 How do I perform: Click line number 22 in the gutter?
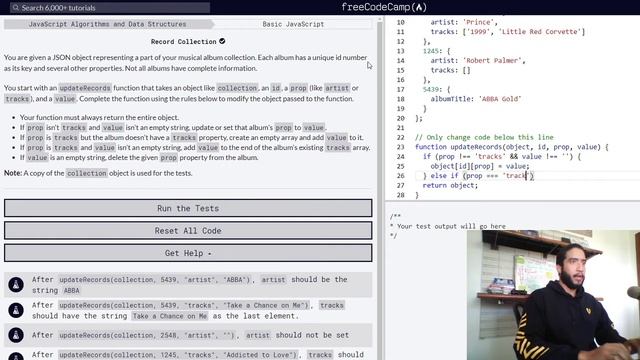(400, 137)
